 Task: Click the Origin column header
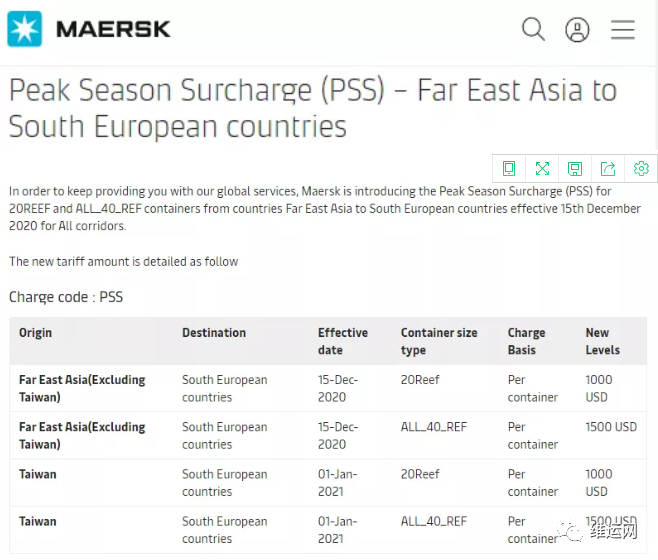[x=35, y=333]
